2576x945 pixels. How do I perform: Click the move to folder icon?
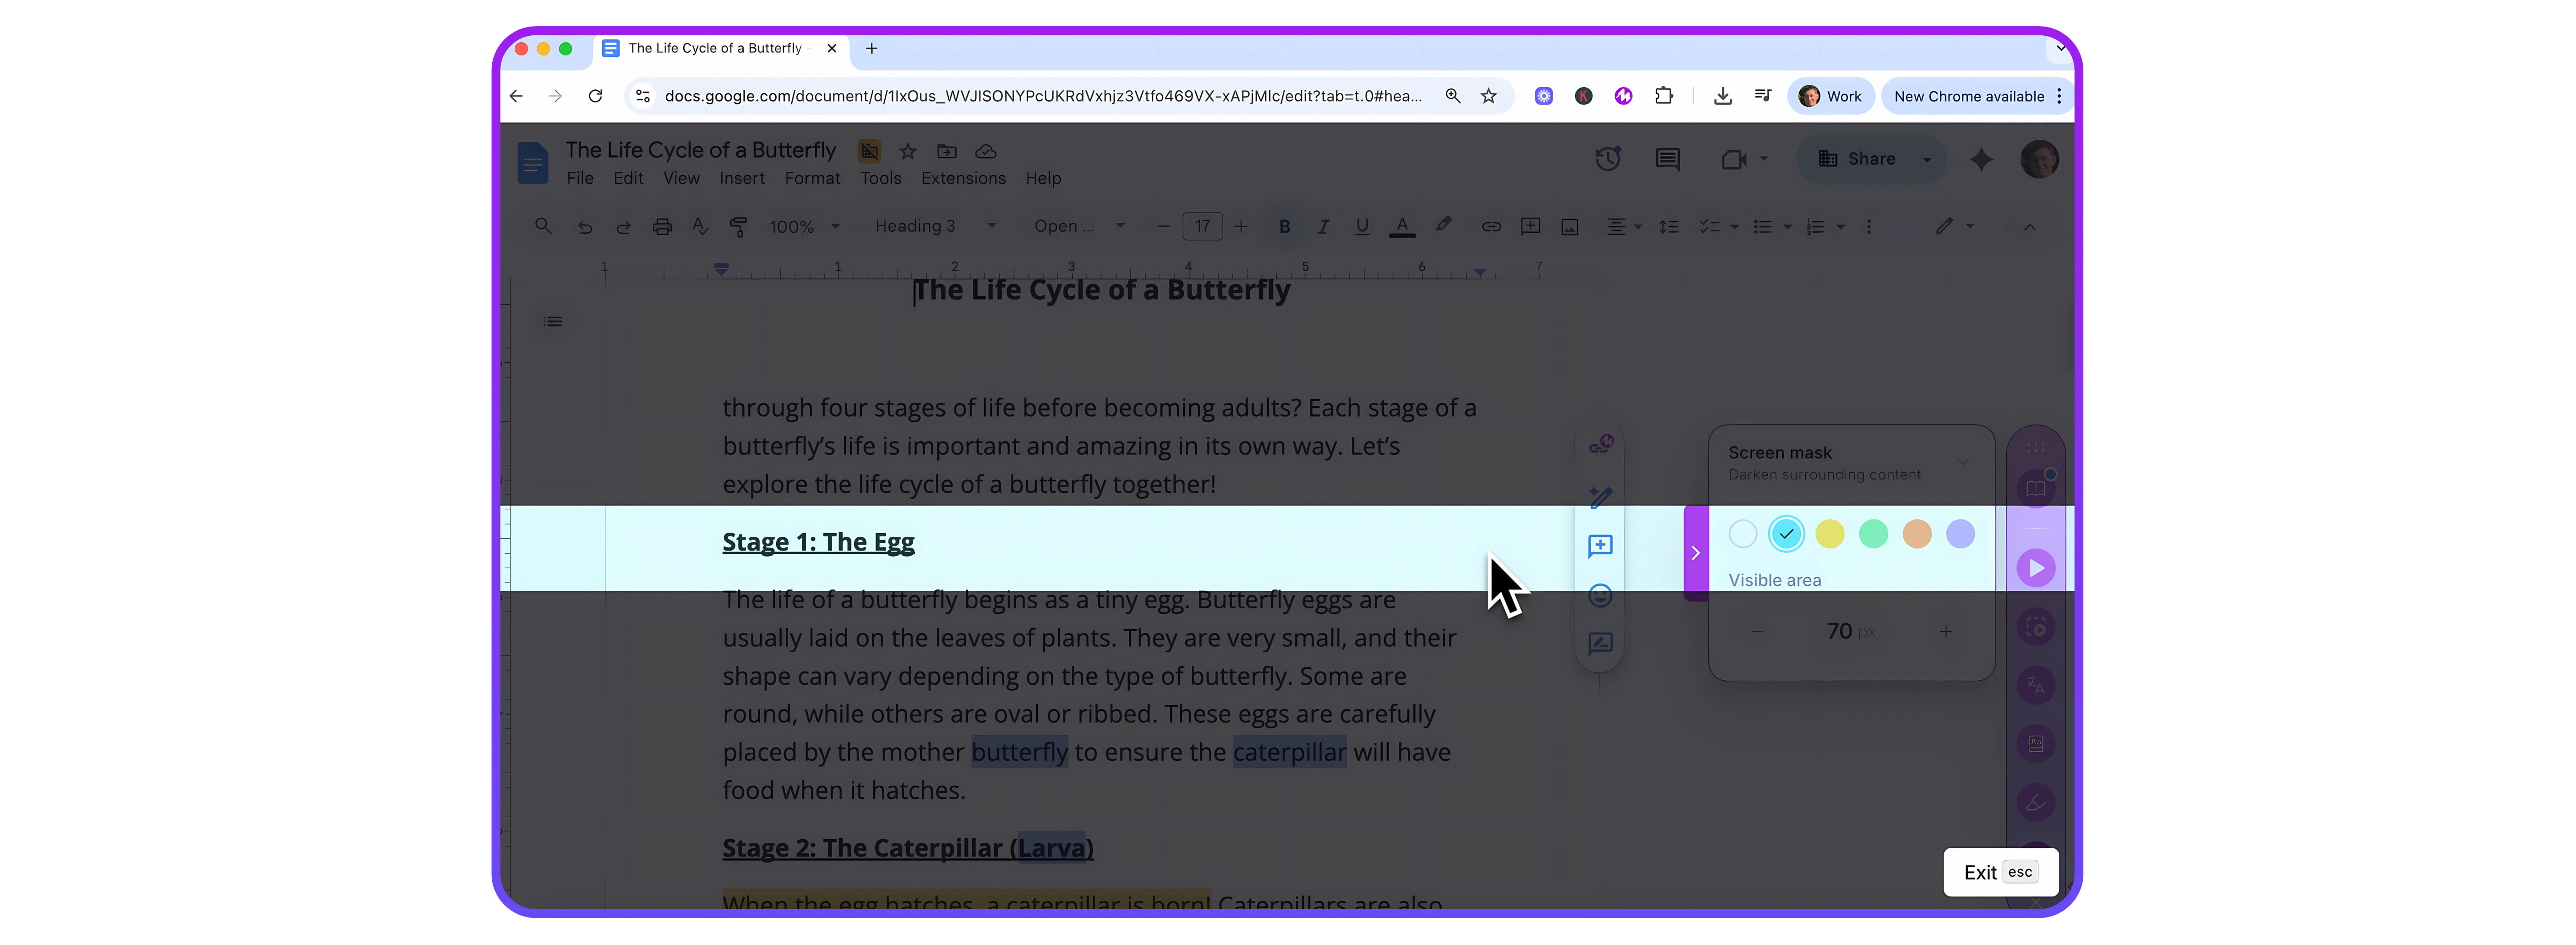pyautogui.click(x=946, y=151)
